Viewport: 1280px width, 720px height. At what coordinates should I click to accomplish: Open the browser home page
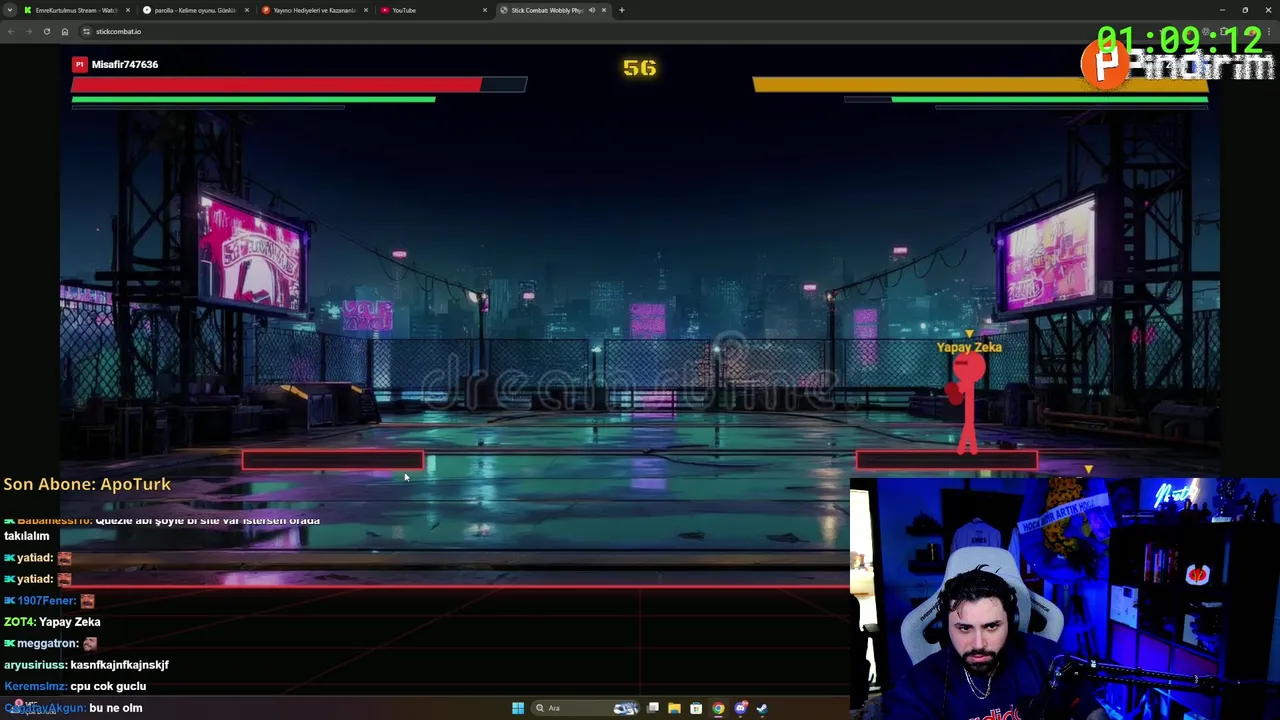[x=64, y=31]
